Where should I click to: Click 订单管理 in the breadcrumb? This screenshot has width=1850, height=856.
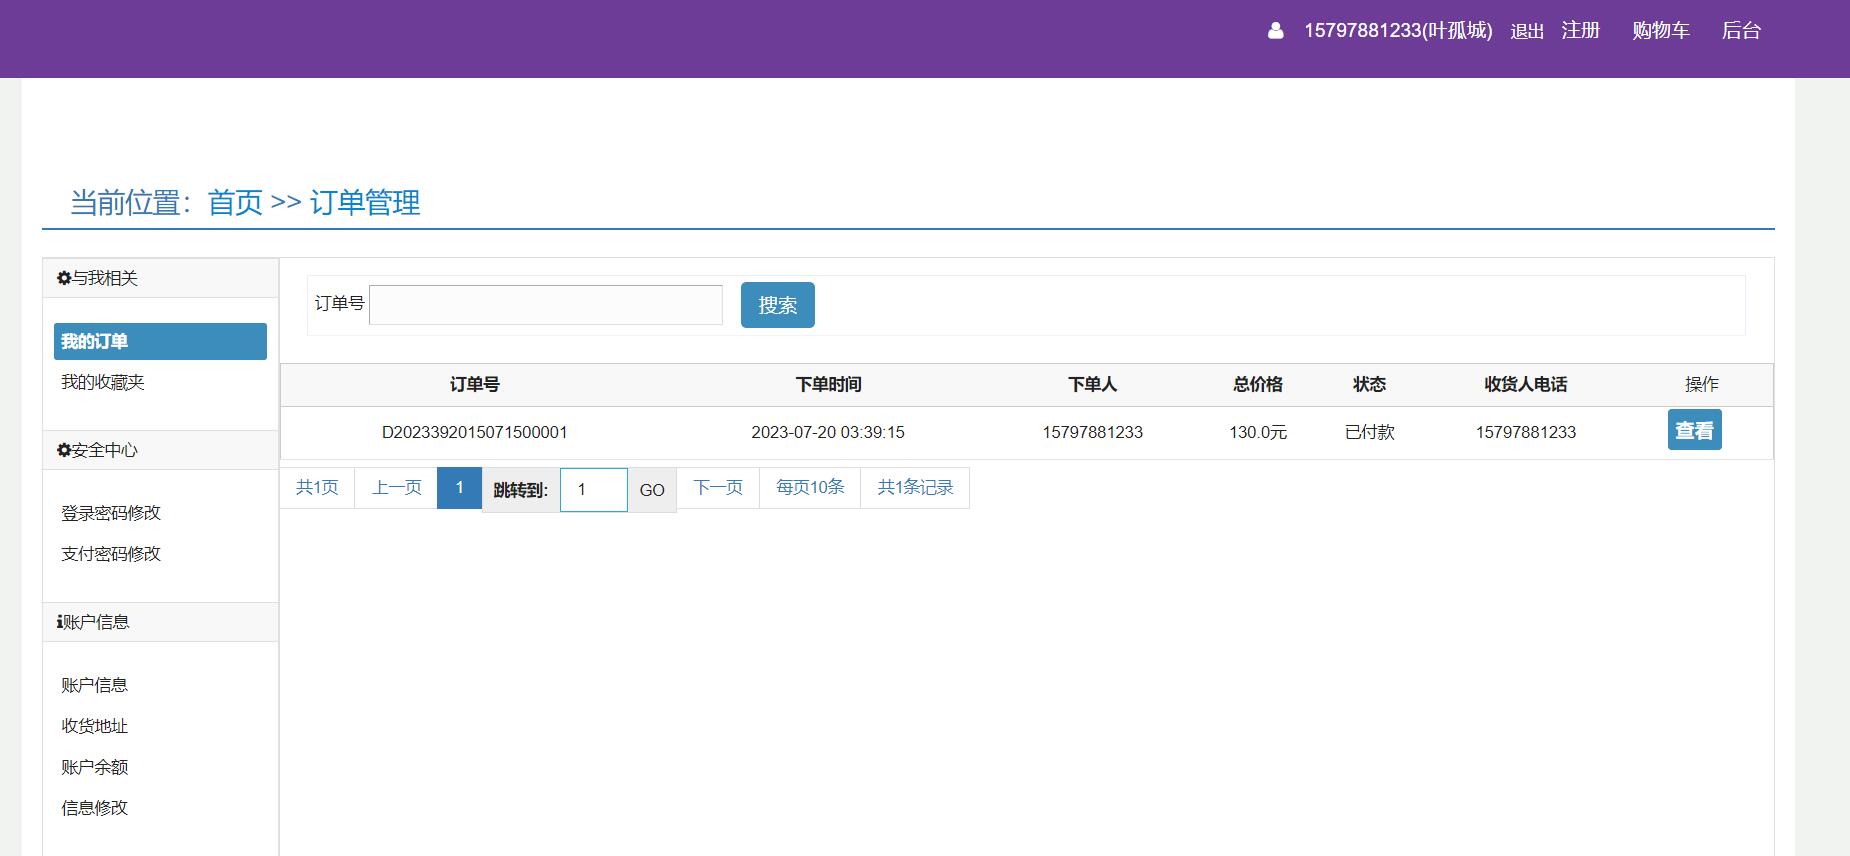point(365,203)
